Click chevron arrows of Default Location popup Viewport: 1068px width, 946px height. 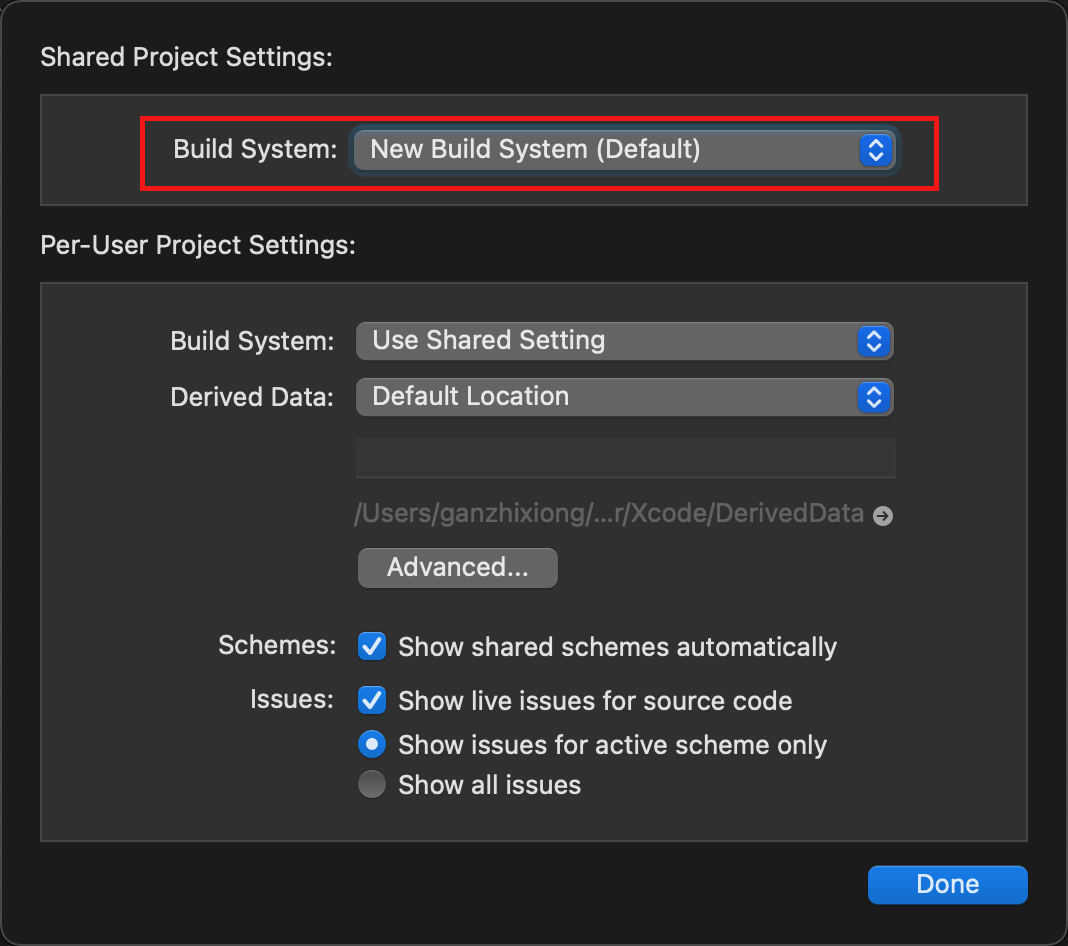[875, 397]
